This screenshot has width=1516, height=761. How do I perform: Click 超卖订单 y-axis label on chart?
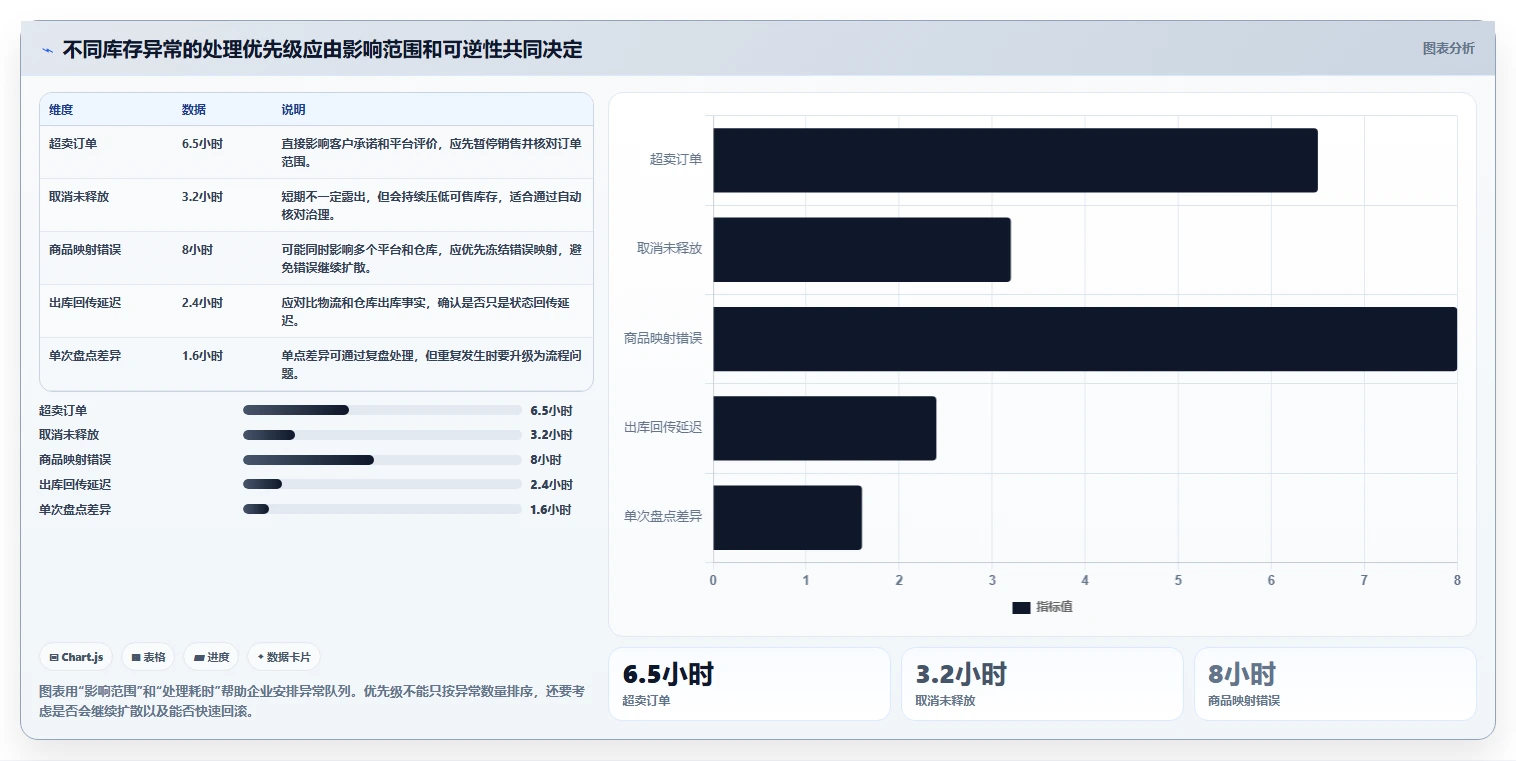click(x=676, y=159)
